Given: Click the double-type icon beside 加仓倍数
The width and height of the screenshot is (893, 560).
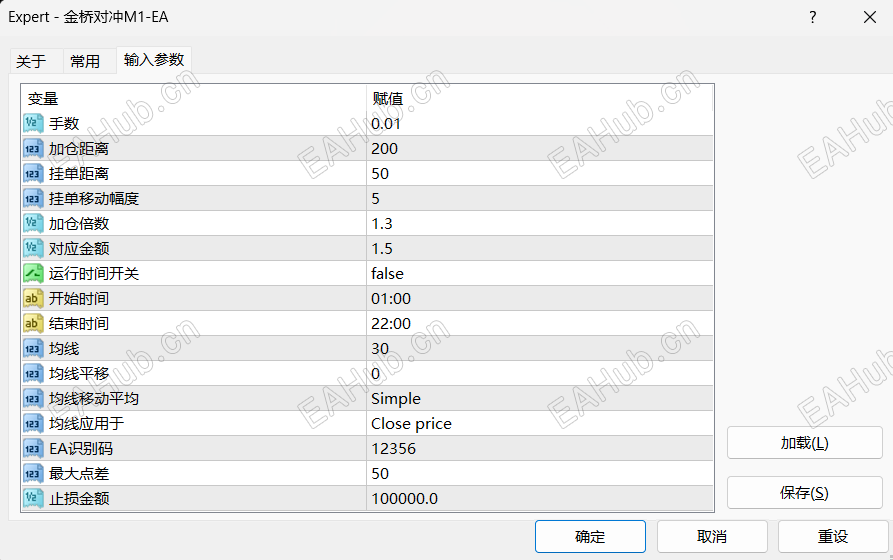Looking at the screenshot, I should [x=33, y=224].
